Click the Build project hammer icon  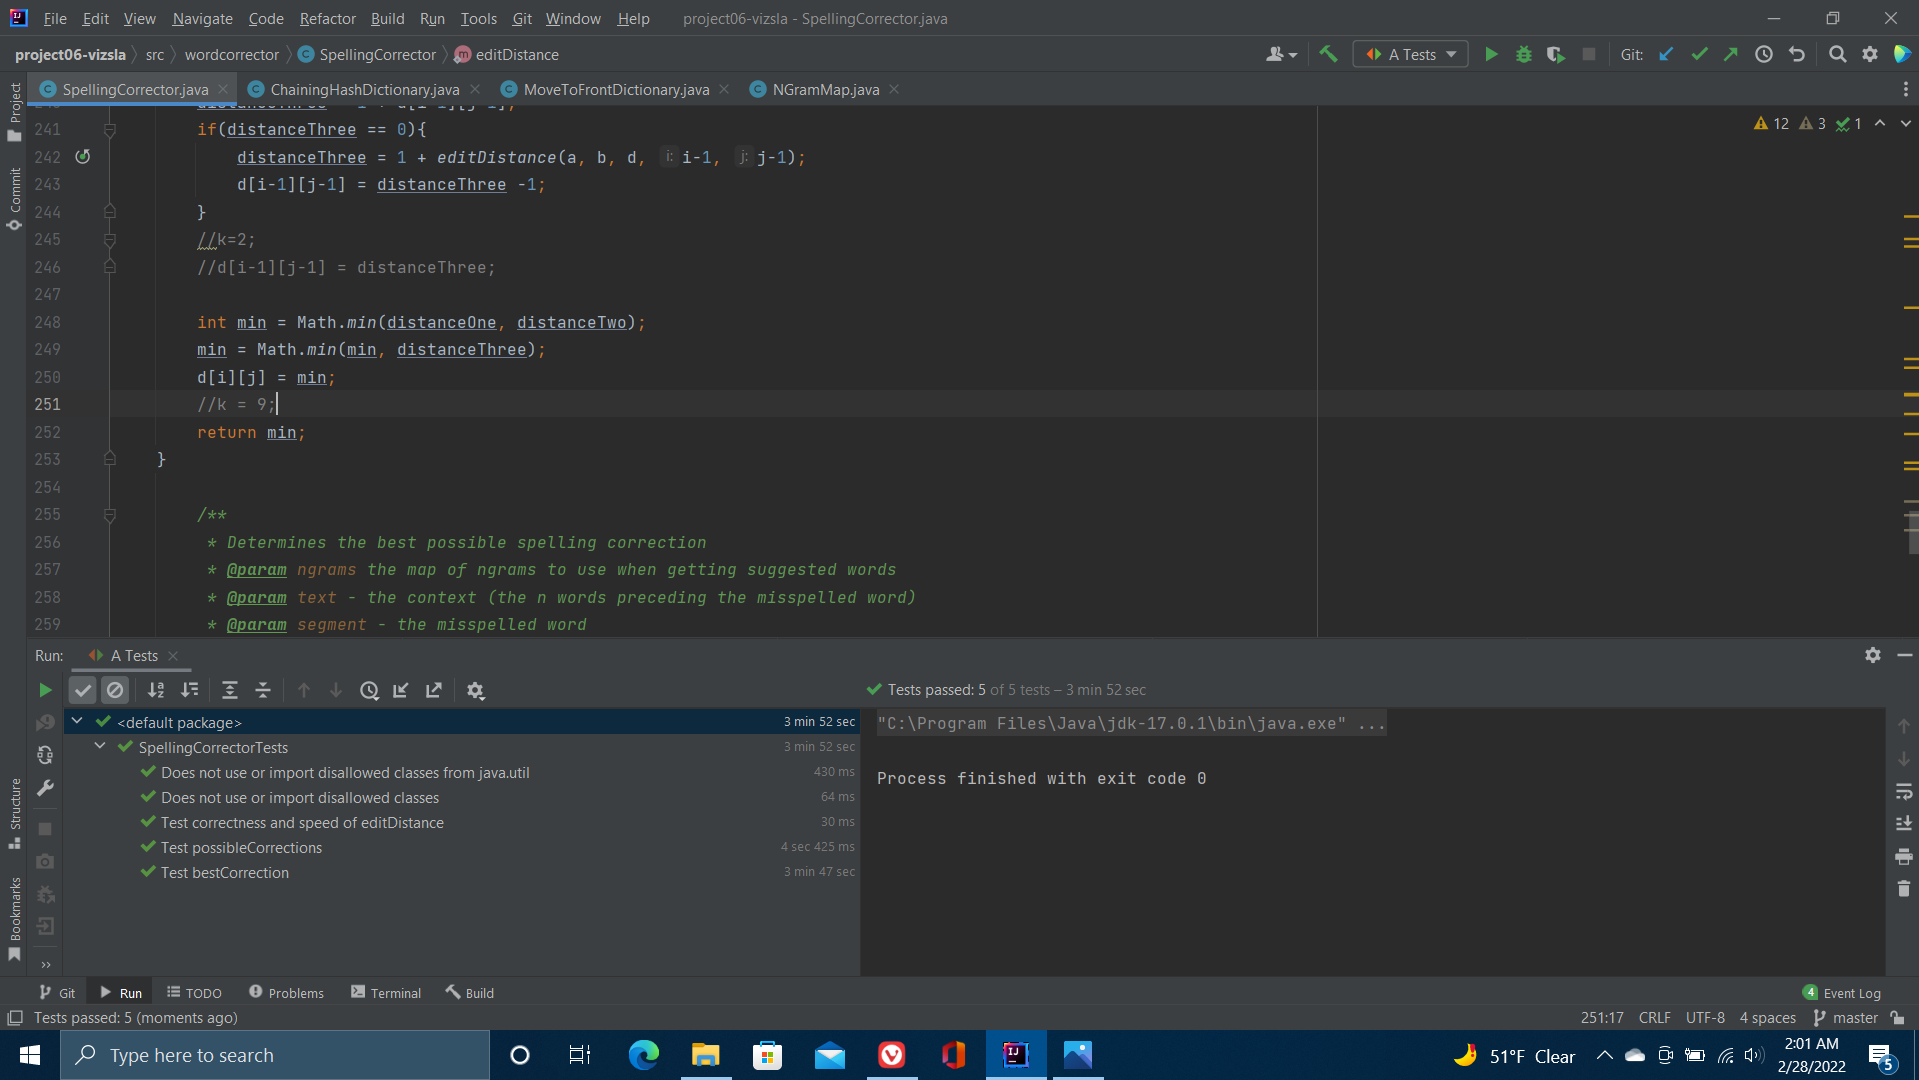(1328, 55)
